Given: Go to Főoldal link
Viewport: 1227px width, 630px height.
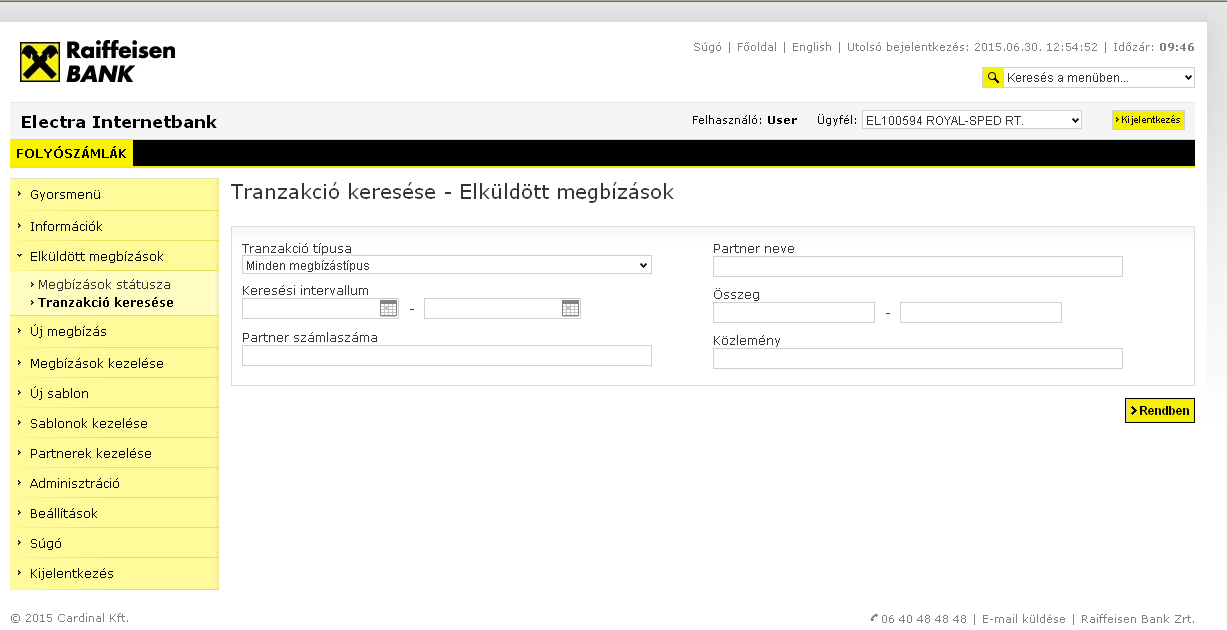Looking at the screenshot, I should click(x=757, y=47).
